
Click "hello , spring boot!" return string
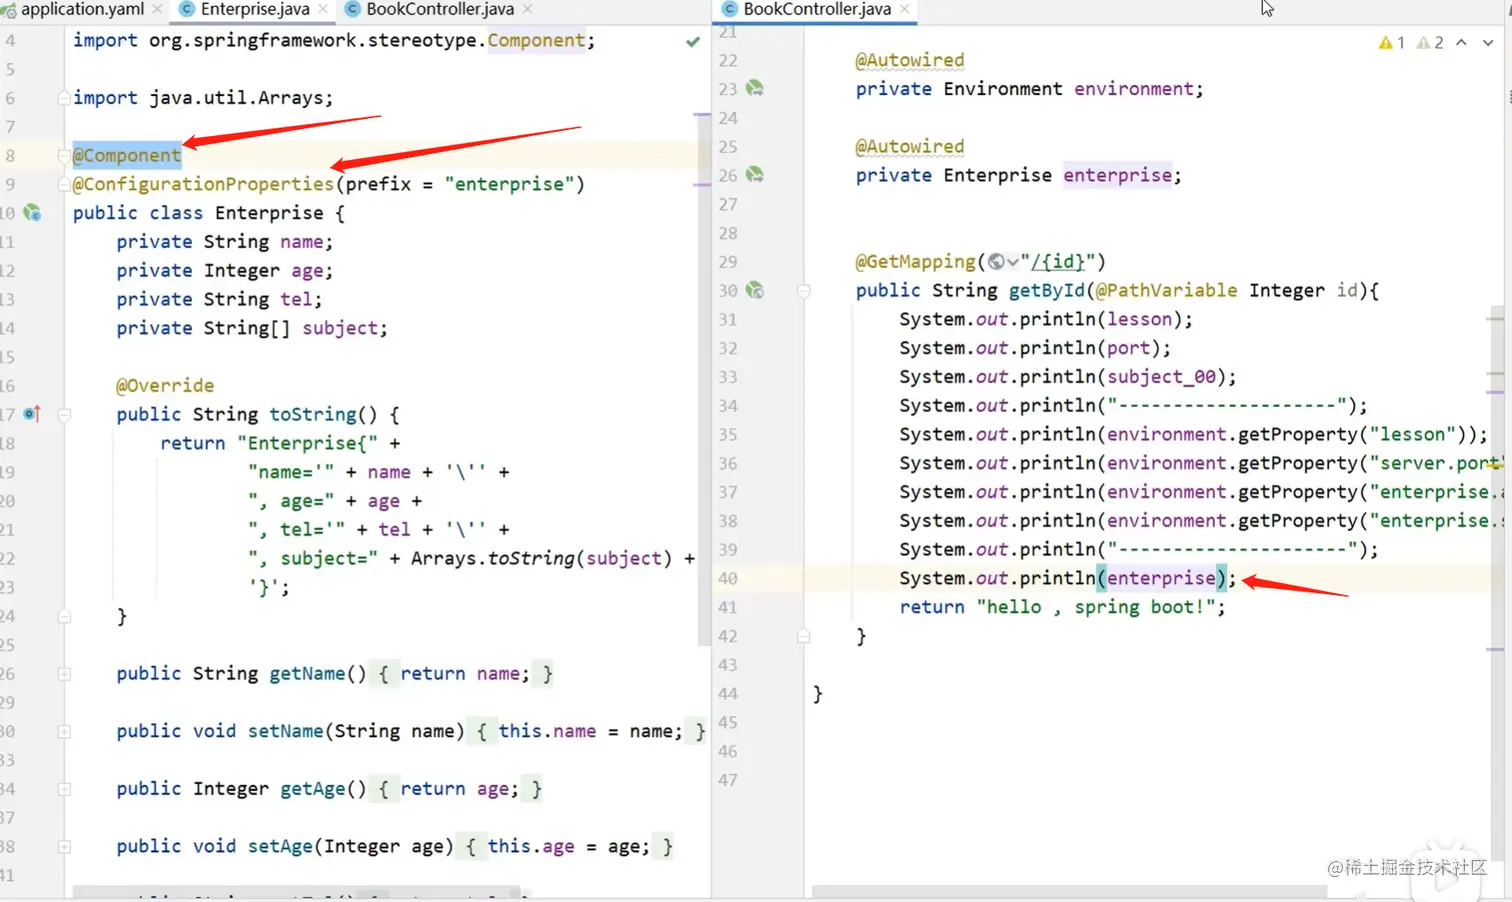point(1096,607)
